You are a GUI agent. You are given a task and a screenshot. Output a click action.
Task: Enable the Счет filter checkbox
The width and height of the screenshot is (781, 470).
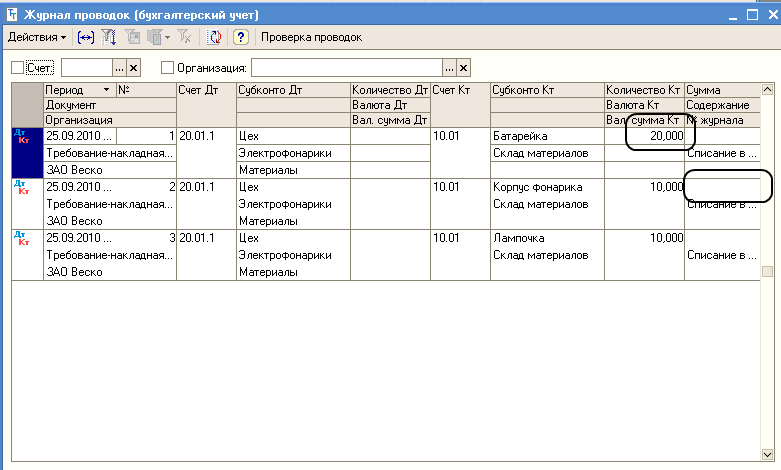pyautogui.click(x=17, y=68)
